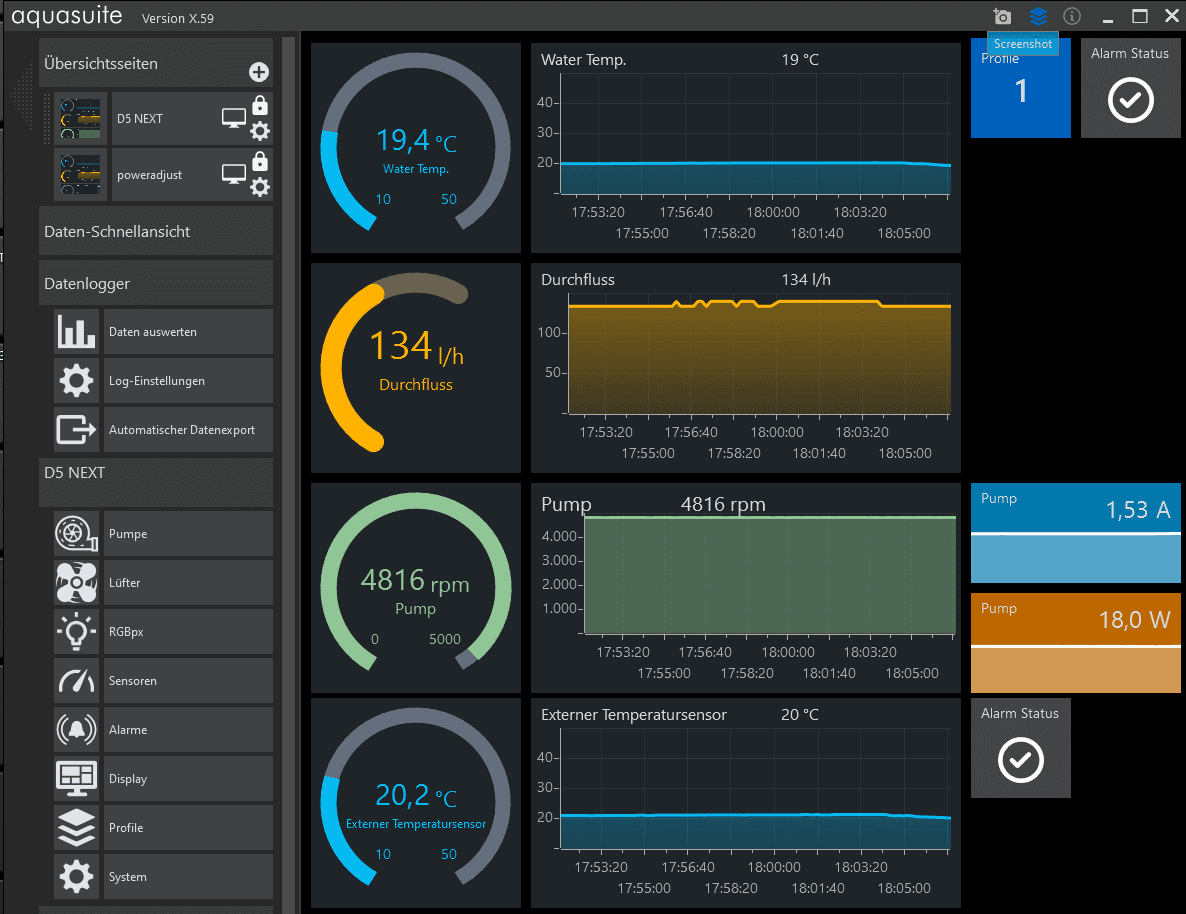The image size is (1186, 914).
Task: Click the Water Temp. 19,4 °C gauge
Action: pyautogui.click(x=415, y=148)
